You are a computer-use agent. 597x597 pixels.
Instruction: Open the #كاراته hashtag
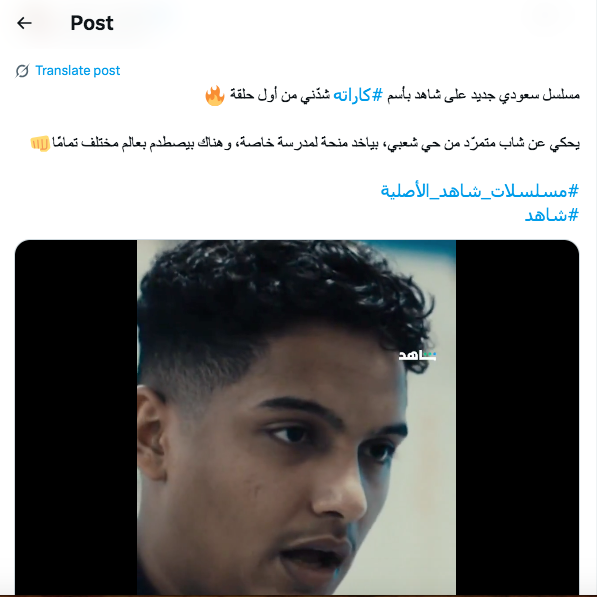pos(358,95)
